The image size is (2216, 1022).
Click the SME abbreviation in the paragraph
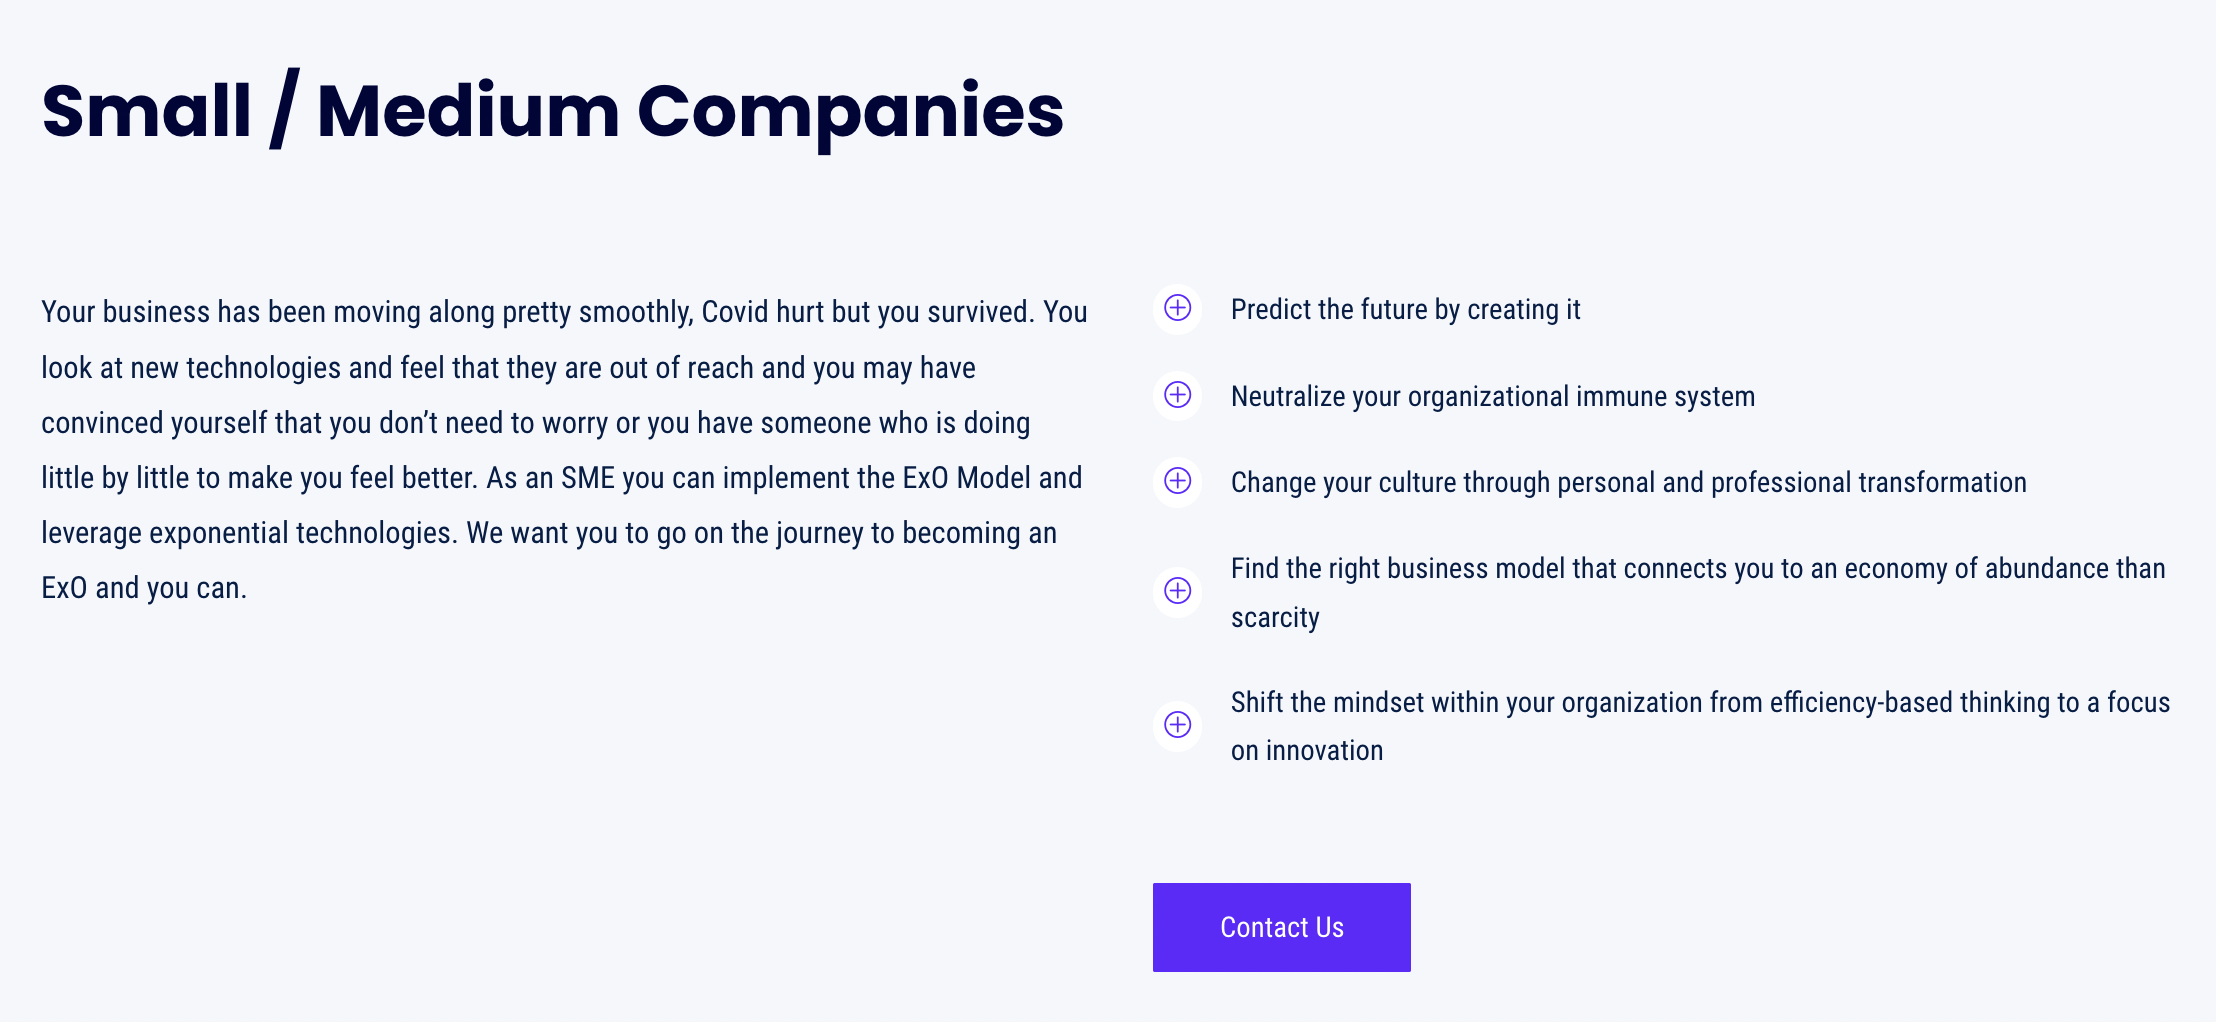pos(588,478)
